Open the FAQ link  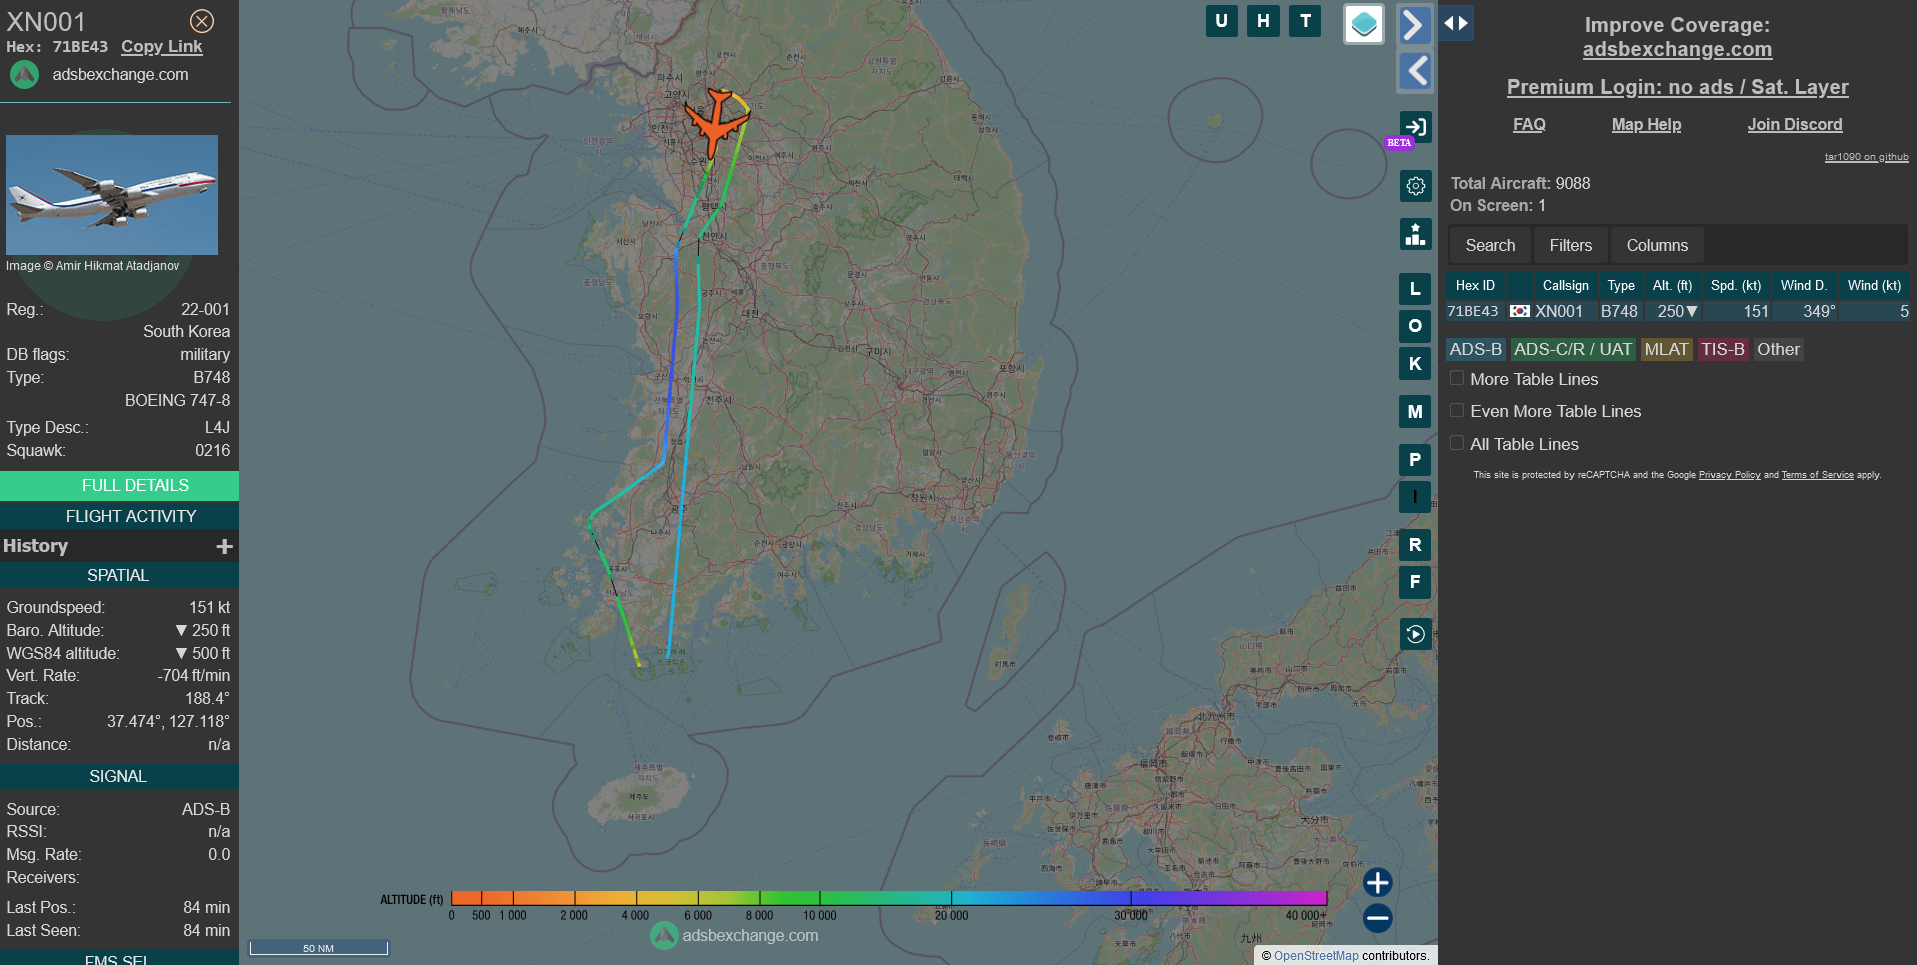pyautogui.click(x=1528, y=125)
